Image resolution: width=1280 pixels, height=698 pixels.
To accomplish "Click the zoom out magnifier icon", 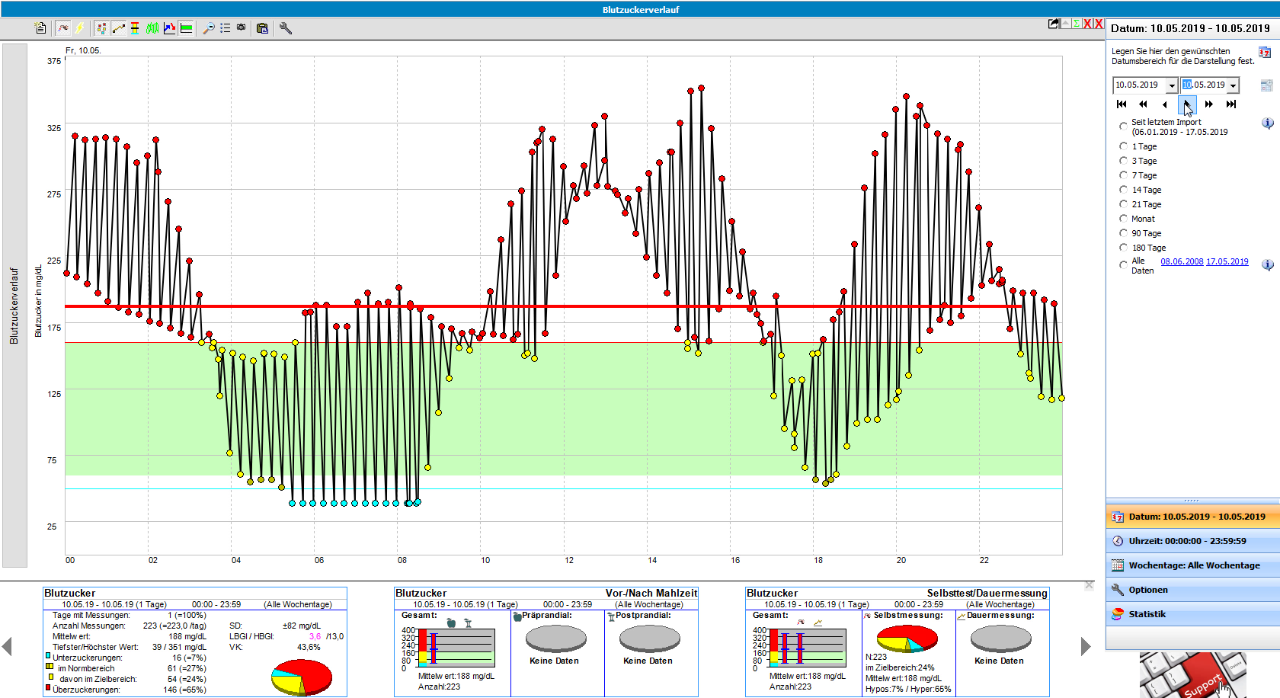I will (x=208, y=28).
